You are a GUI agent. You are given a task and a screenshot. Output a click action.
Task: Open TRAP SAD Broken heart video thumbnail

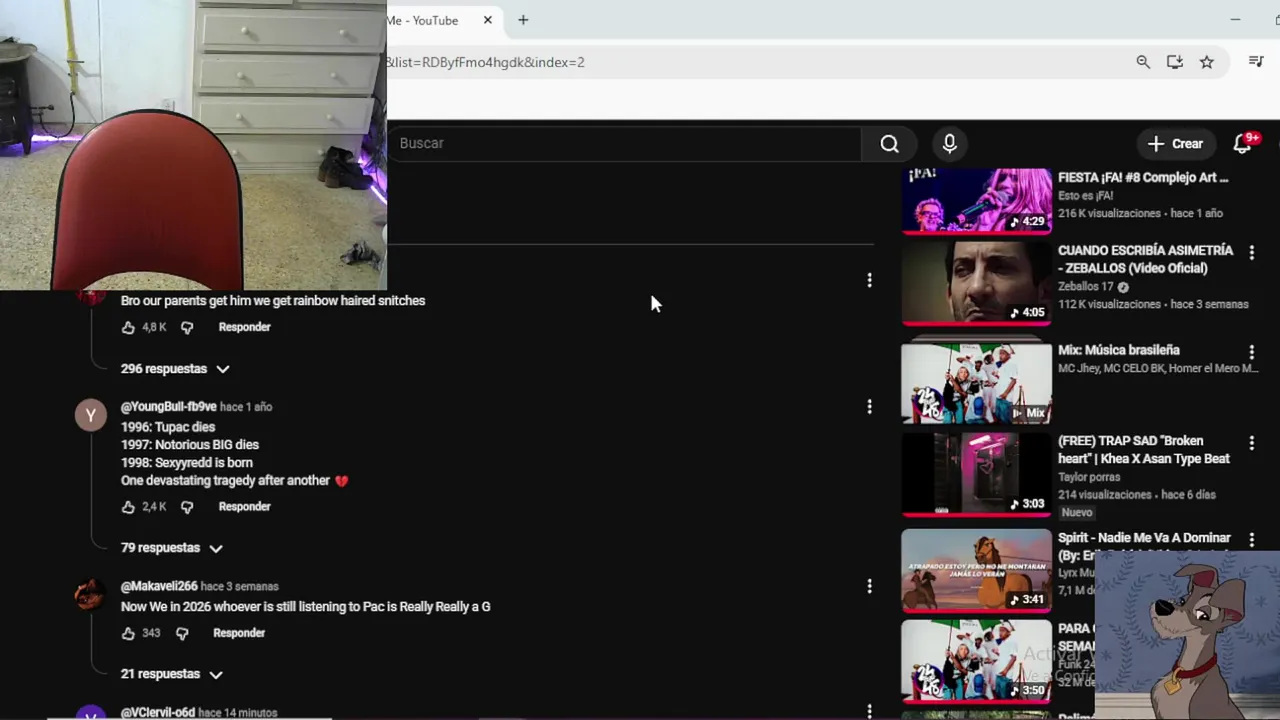pos(977,474)
